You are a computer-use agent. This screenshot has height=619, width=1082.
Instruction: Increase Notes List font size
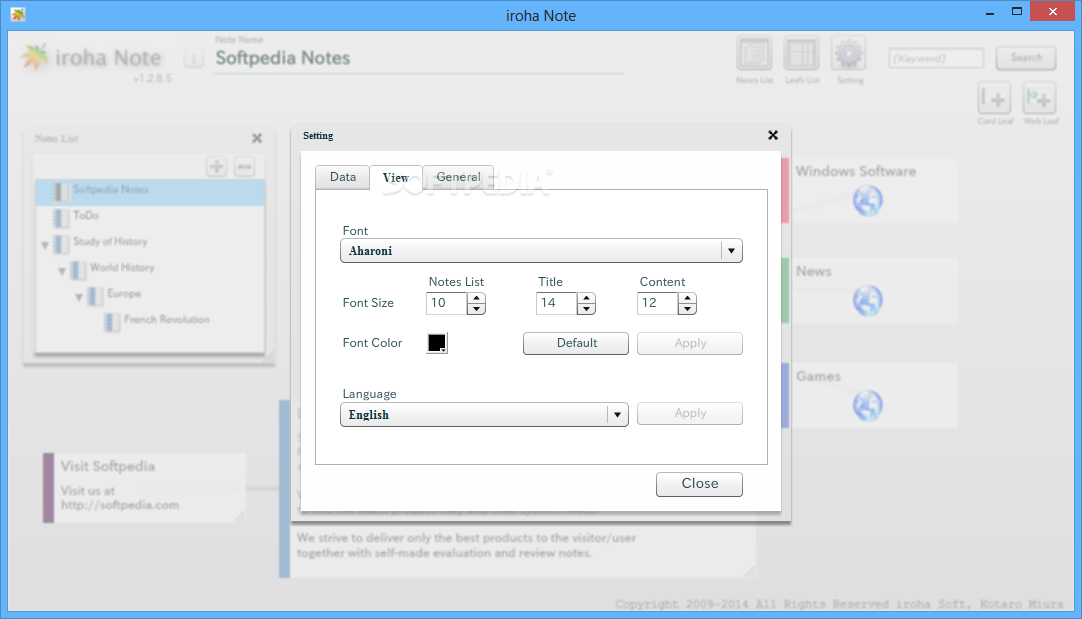[476, 298]
